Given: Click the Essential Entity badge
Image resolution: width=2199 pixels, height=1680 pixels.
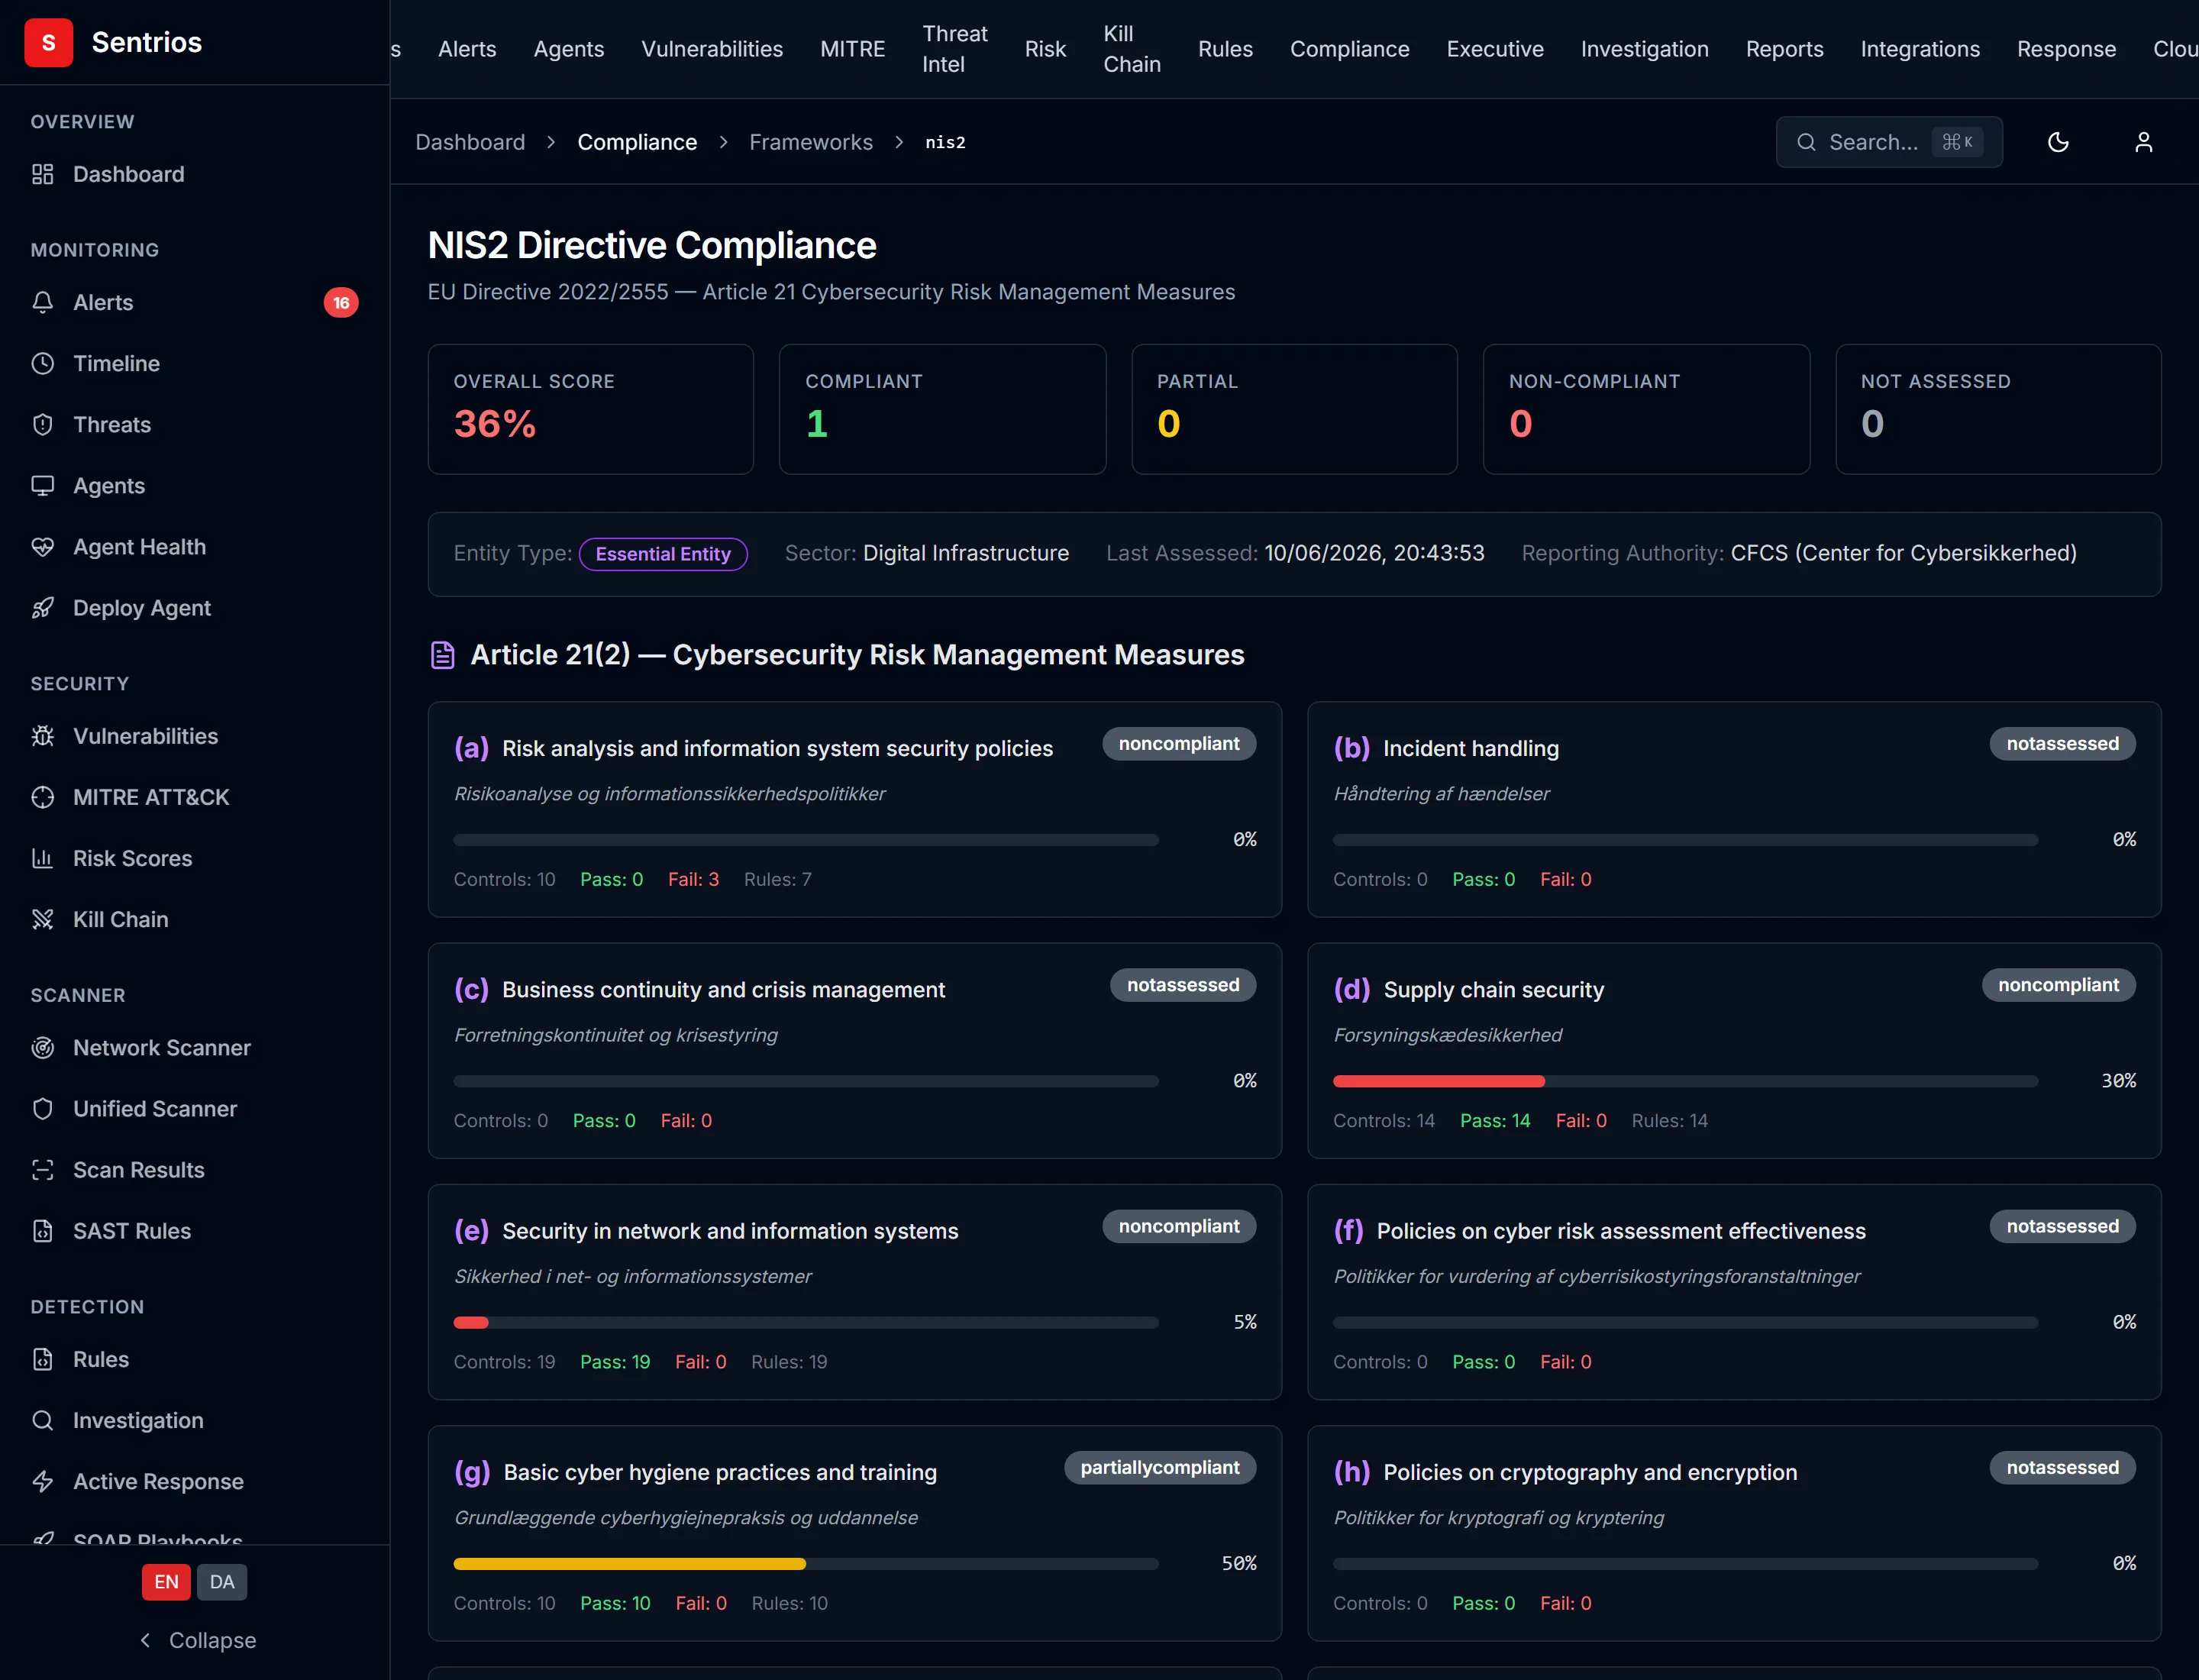Looking at the screenshot, I should click(663, 554).
